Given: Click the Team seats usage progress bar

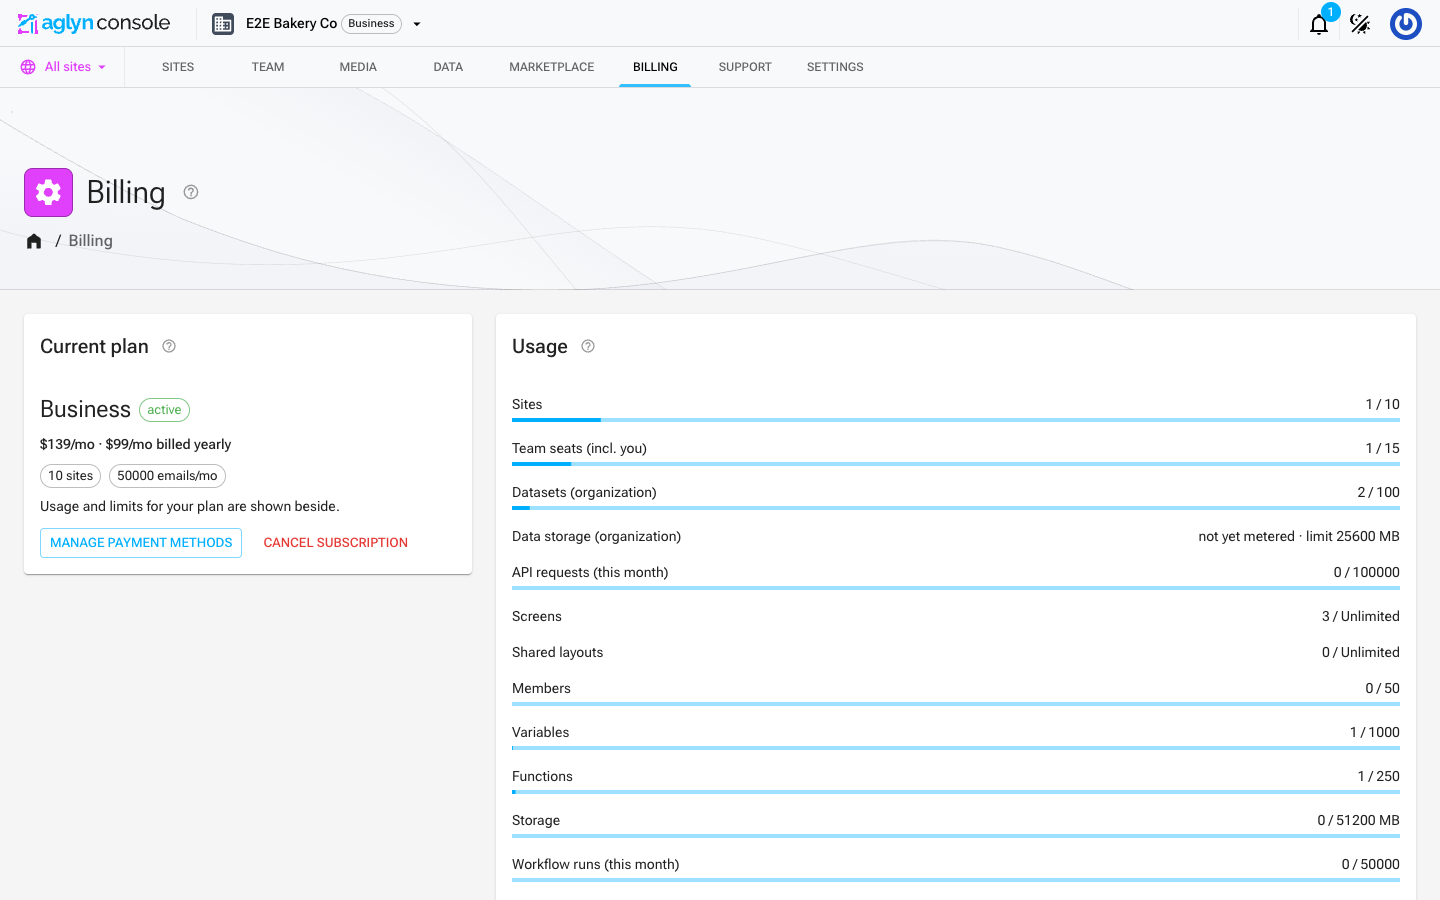Looking at the screenshot, I should tap(956, 464).
